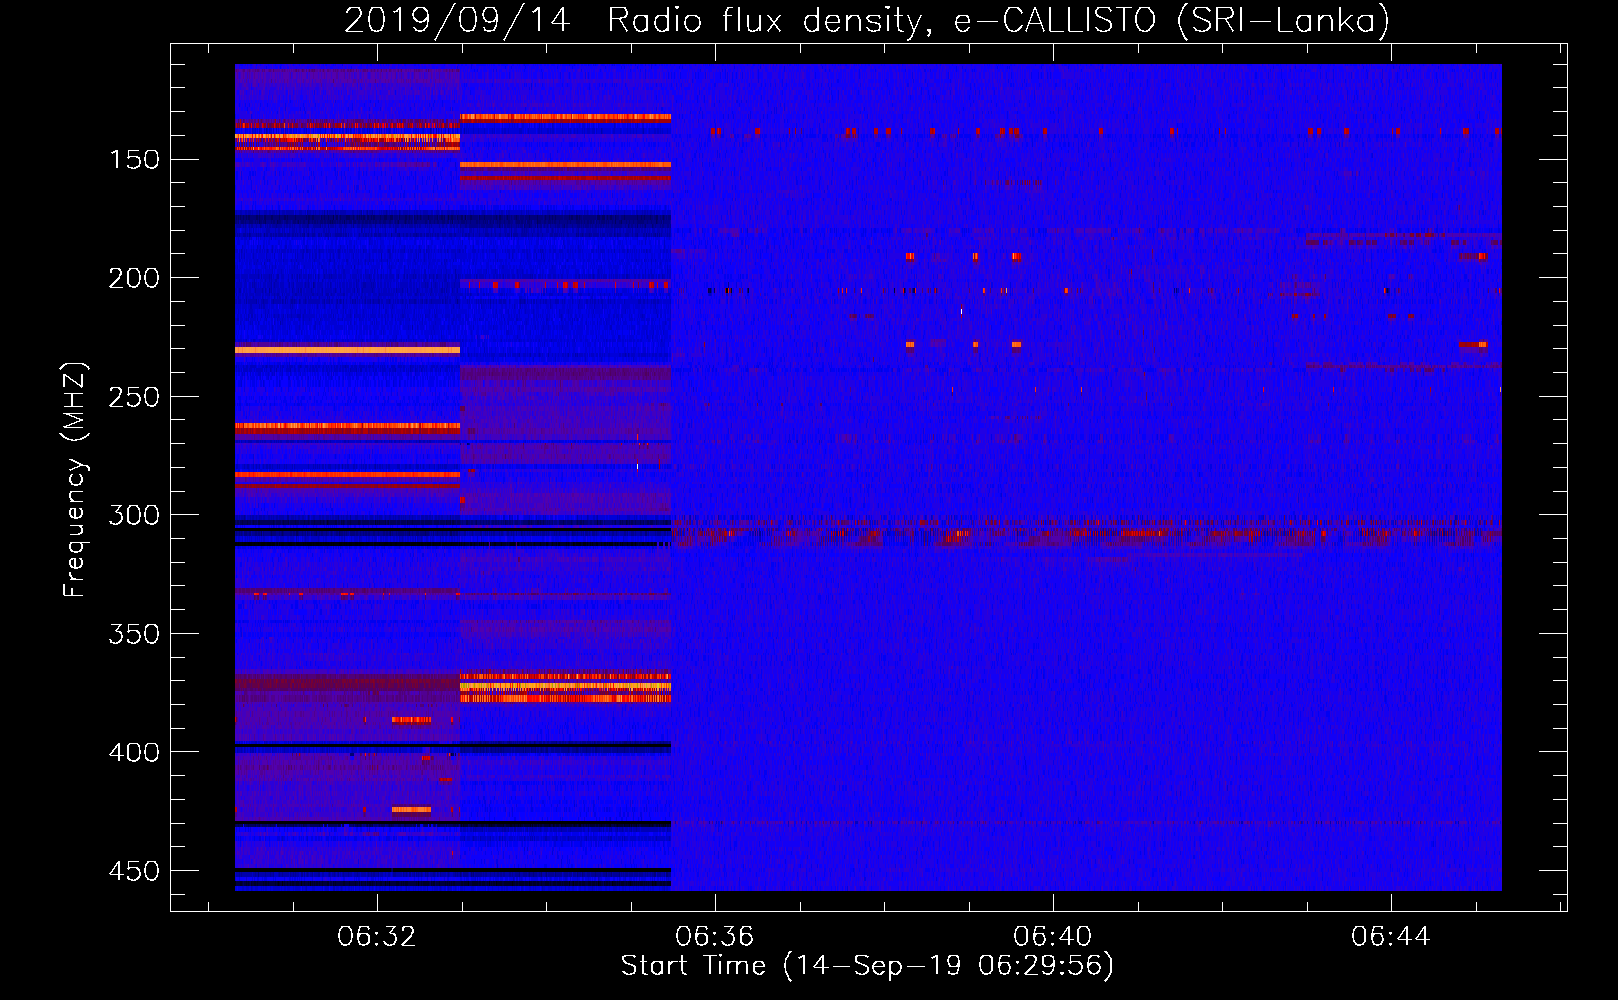Click the 'Start Time (14-Sep-19 06:29:56)' label

pyautogui.click(x=867, y=966)
